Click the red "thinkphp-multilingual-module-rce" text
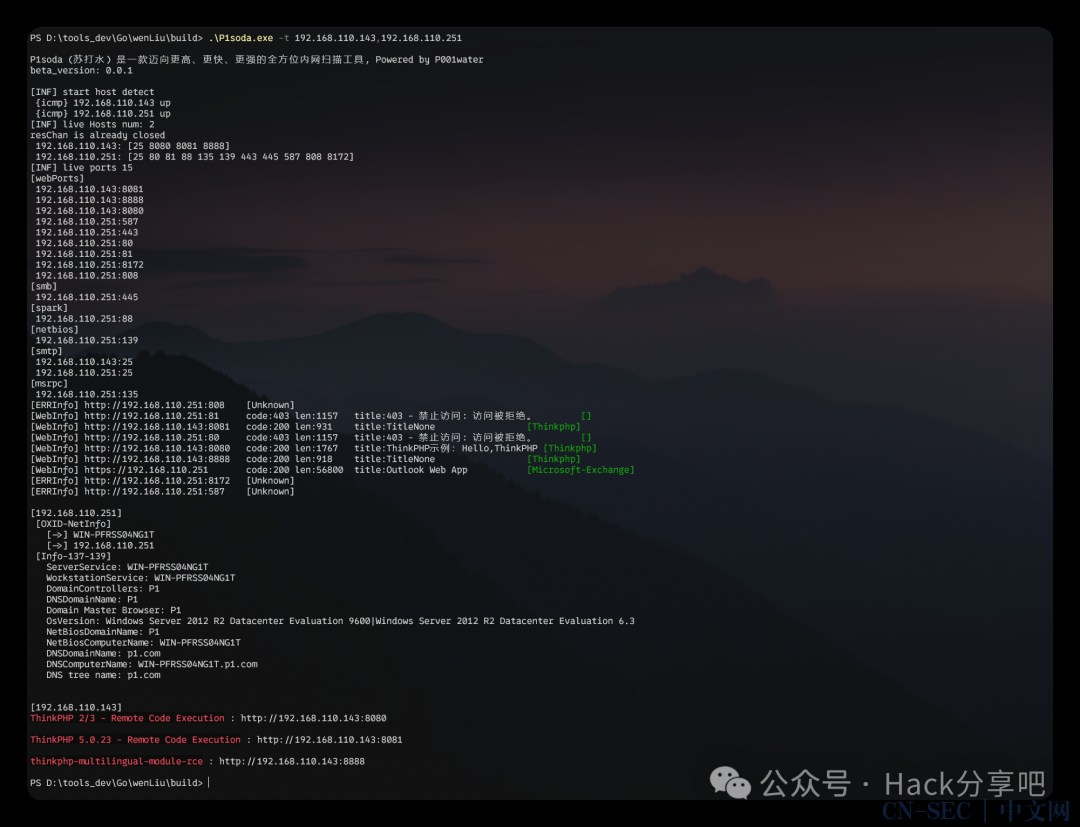The width and height of the screenshot is (1080, 827). [116, 762]
